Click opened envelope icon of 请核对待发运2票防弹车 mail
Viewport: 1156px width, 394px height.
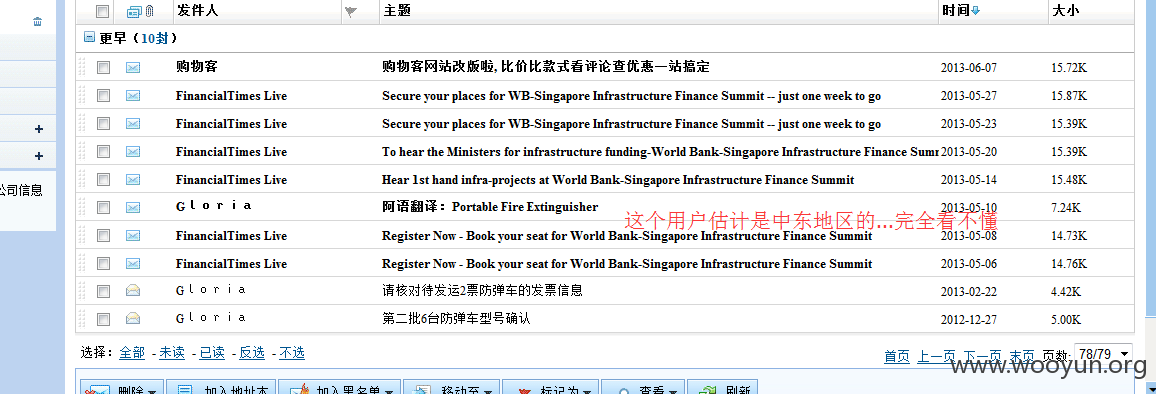point(133,291)
